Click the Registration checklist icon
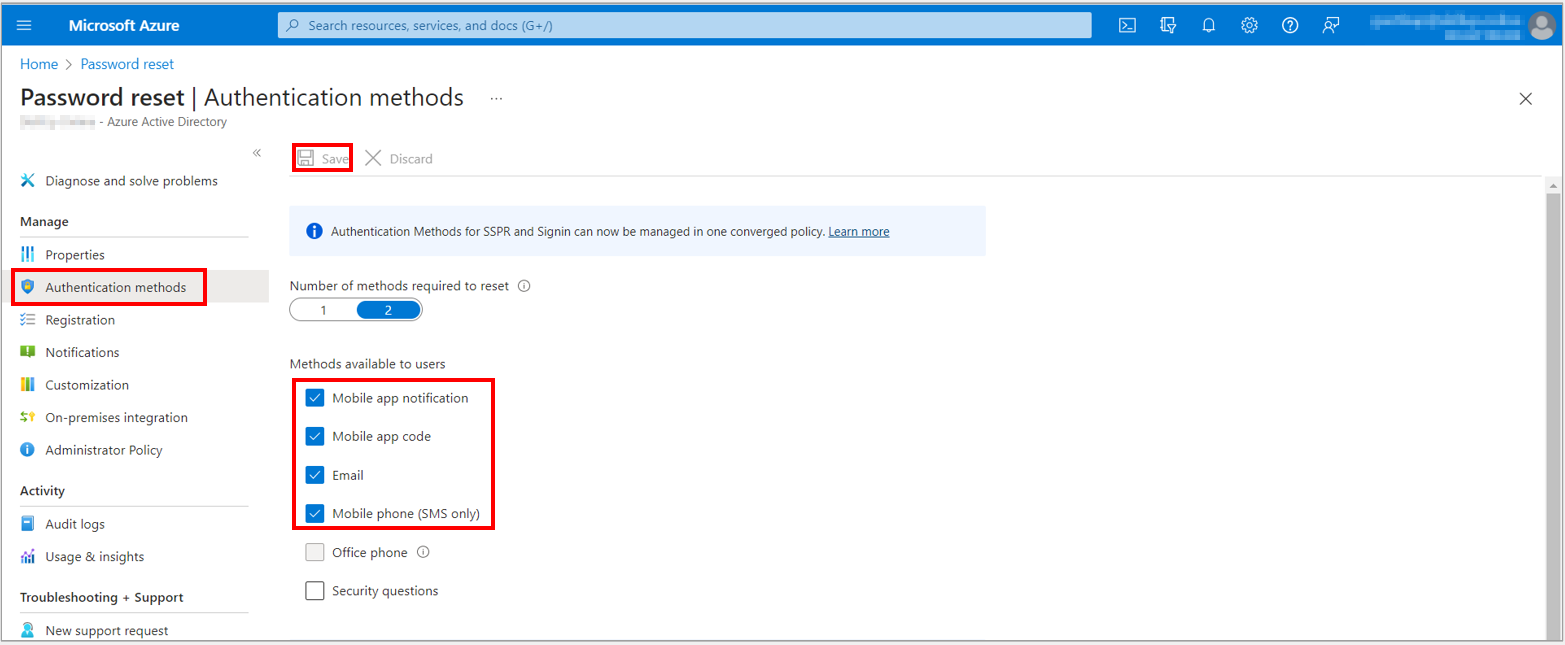 point(28,320)
